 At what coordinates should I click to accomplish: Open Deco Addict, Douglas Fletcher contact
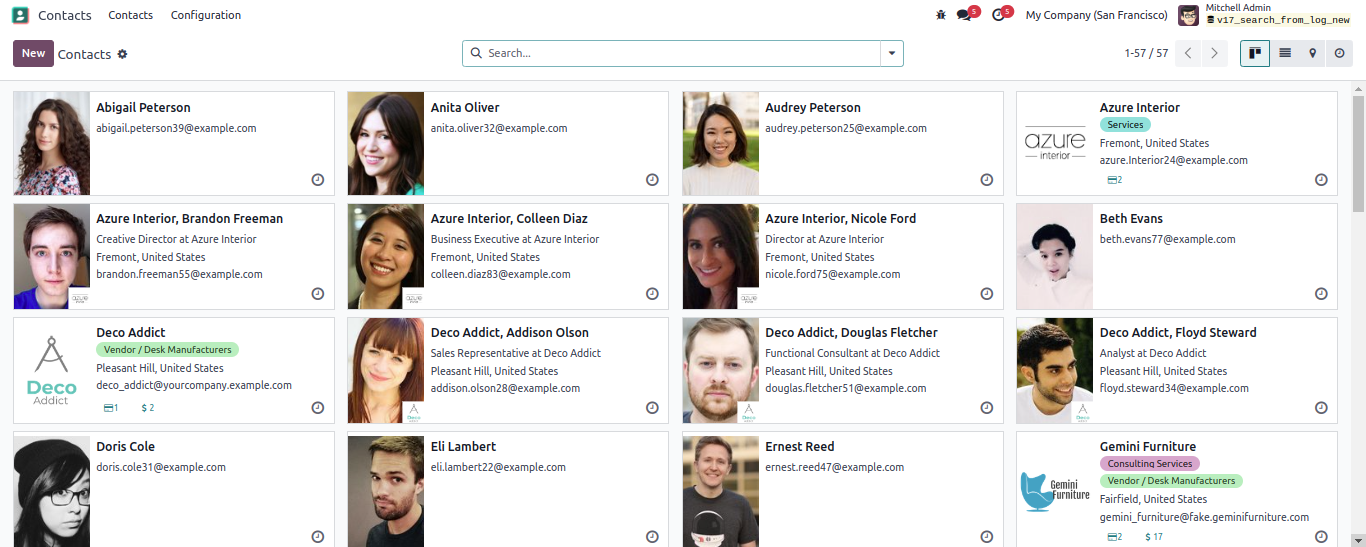(x=852, y=332)
